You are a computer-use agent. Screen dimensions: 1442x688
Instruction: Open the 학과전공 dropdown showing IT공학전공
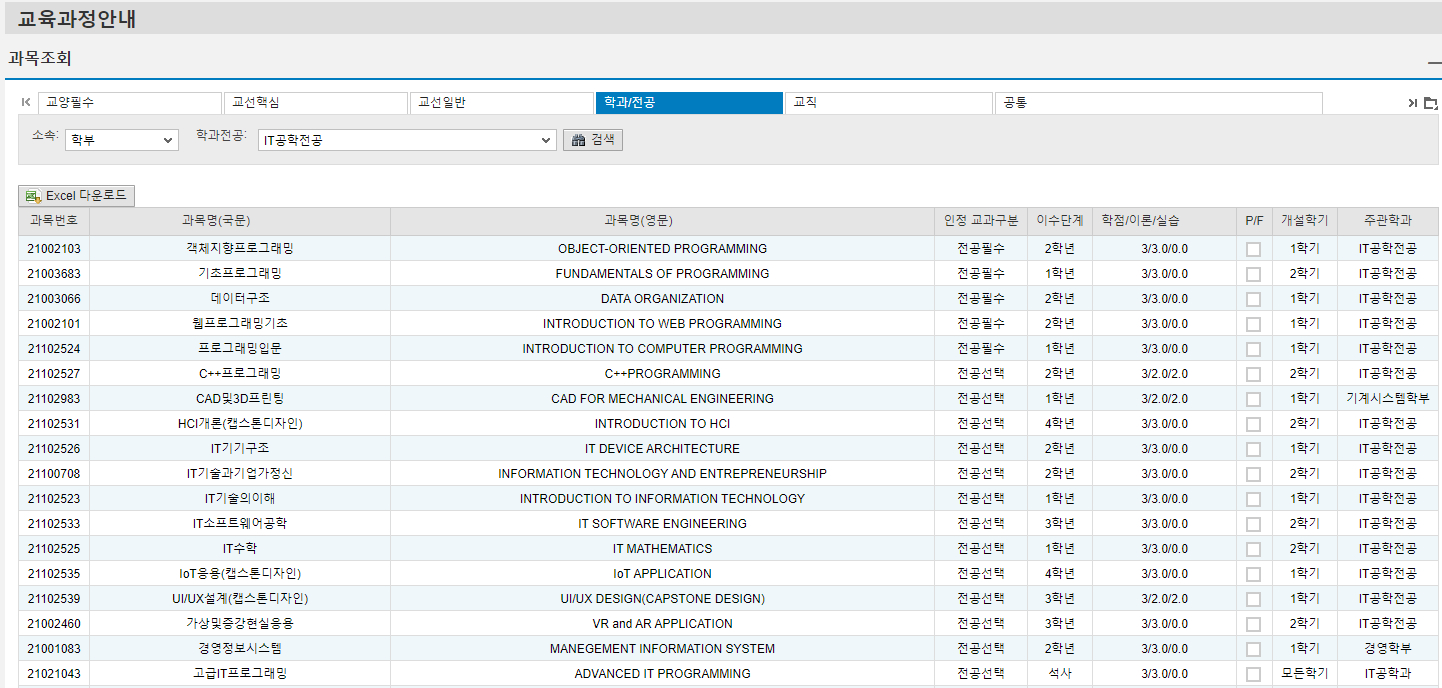click(x=407, y=140)
